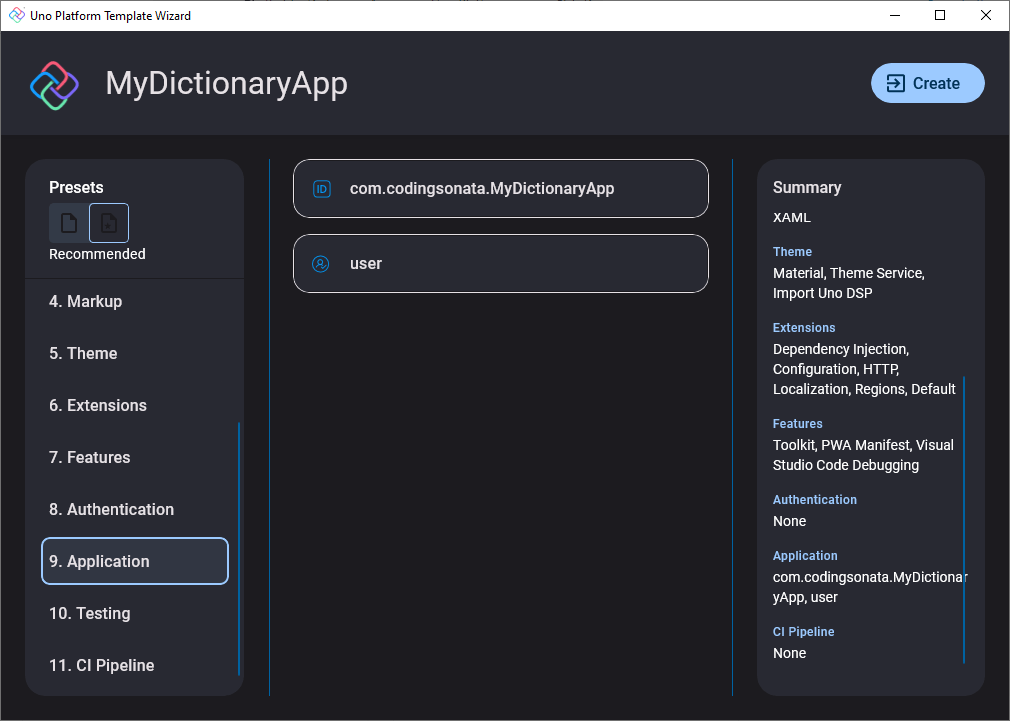Click the ID icon in application ID field

click(321, 189)
